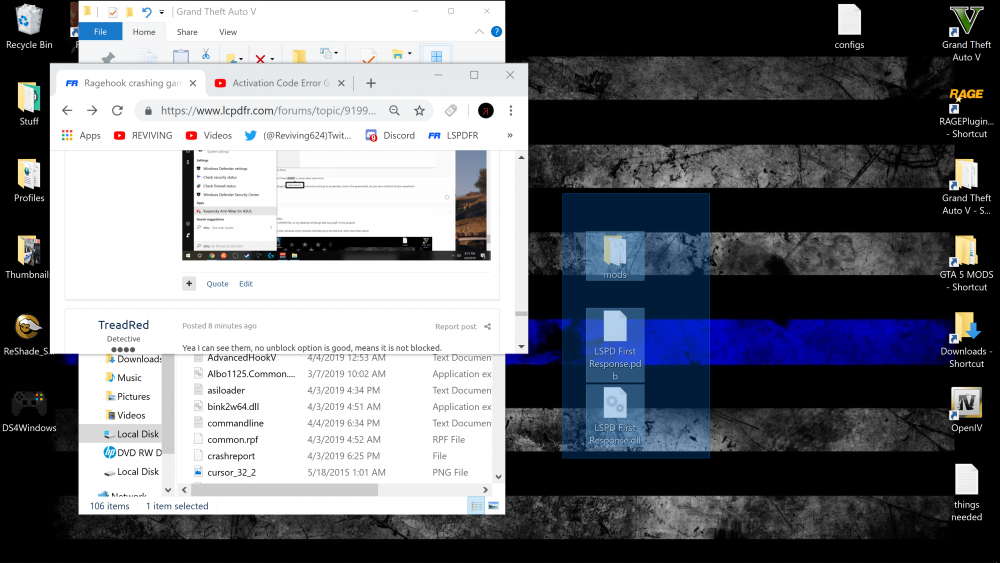Go forward in Chrome browser
Image resolution: width=1000 pixels, height=563 pixels.
92,110
